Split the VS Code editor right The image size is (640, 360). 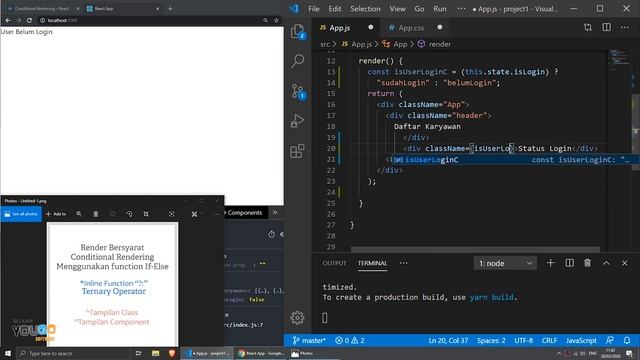pos(607,27)
